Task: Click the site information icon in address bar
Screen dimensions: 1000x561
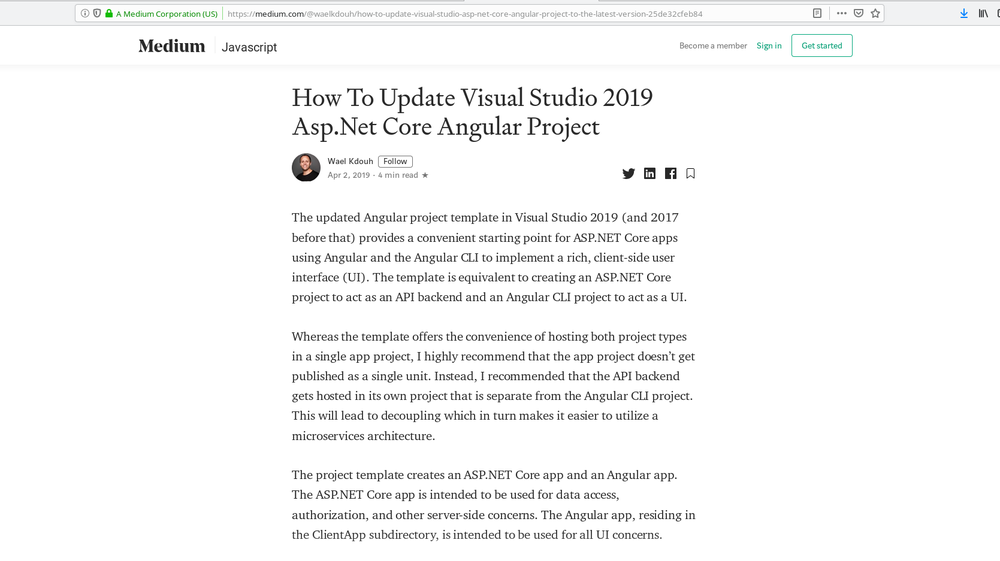Action: click(85, 13)
